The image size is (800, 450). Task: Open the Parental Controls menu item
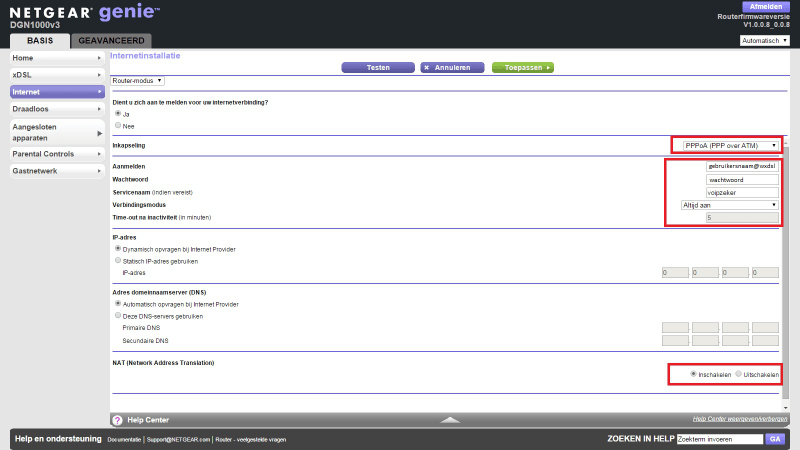tap(57, 154)
